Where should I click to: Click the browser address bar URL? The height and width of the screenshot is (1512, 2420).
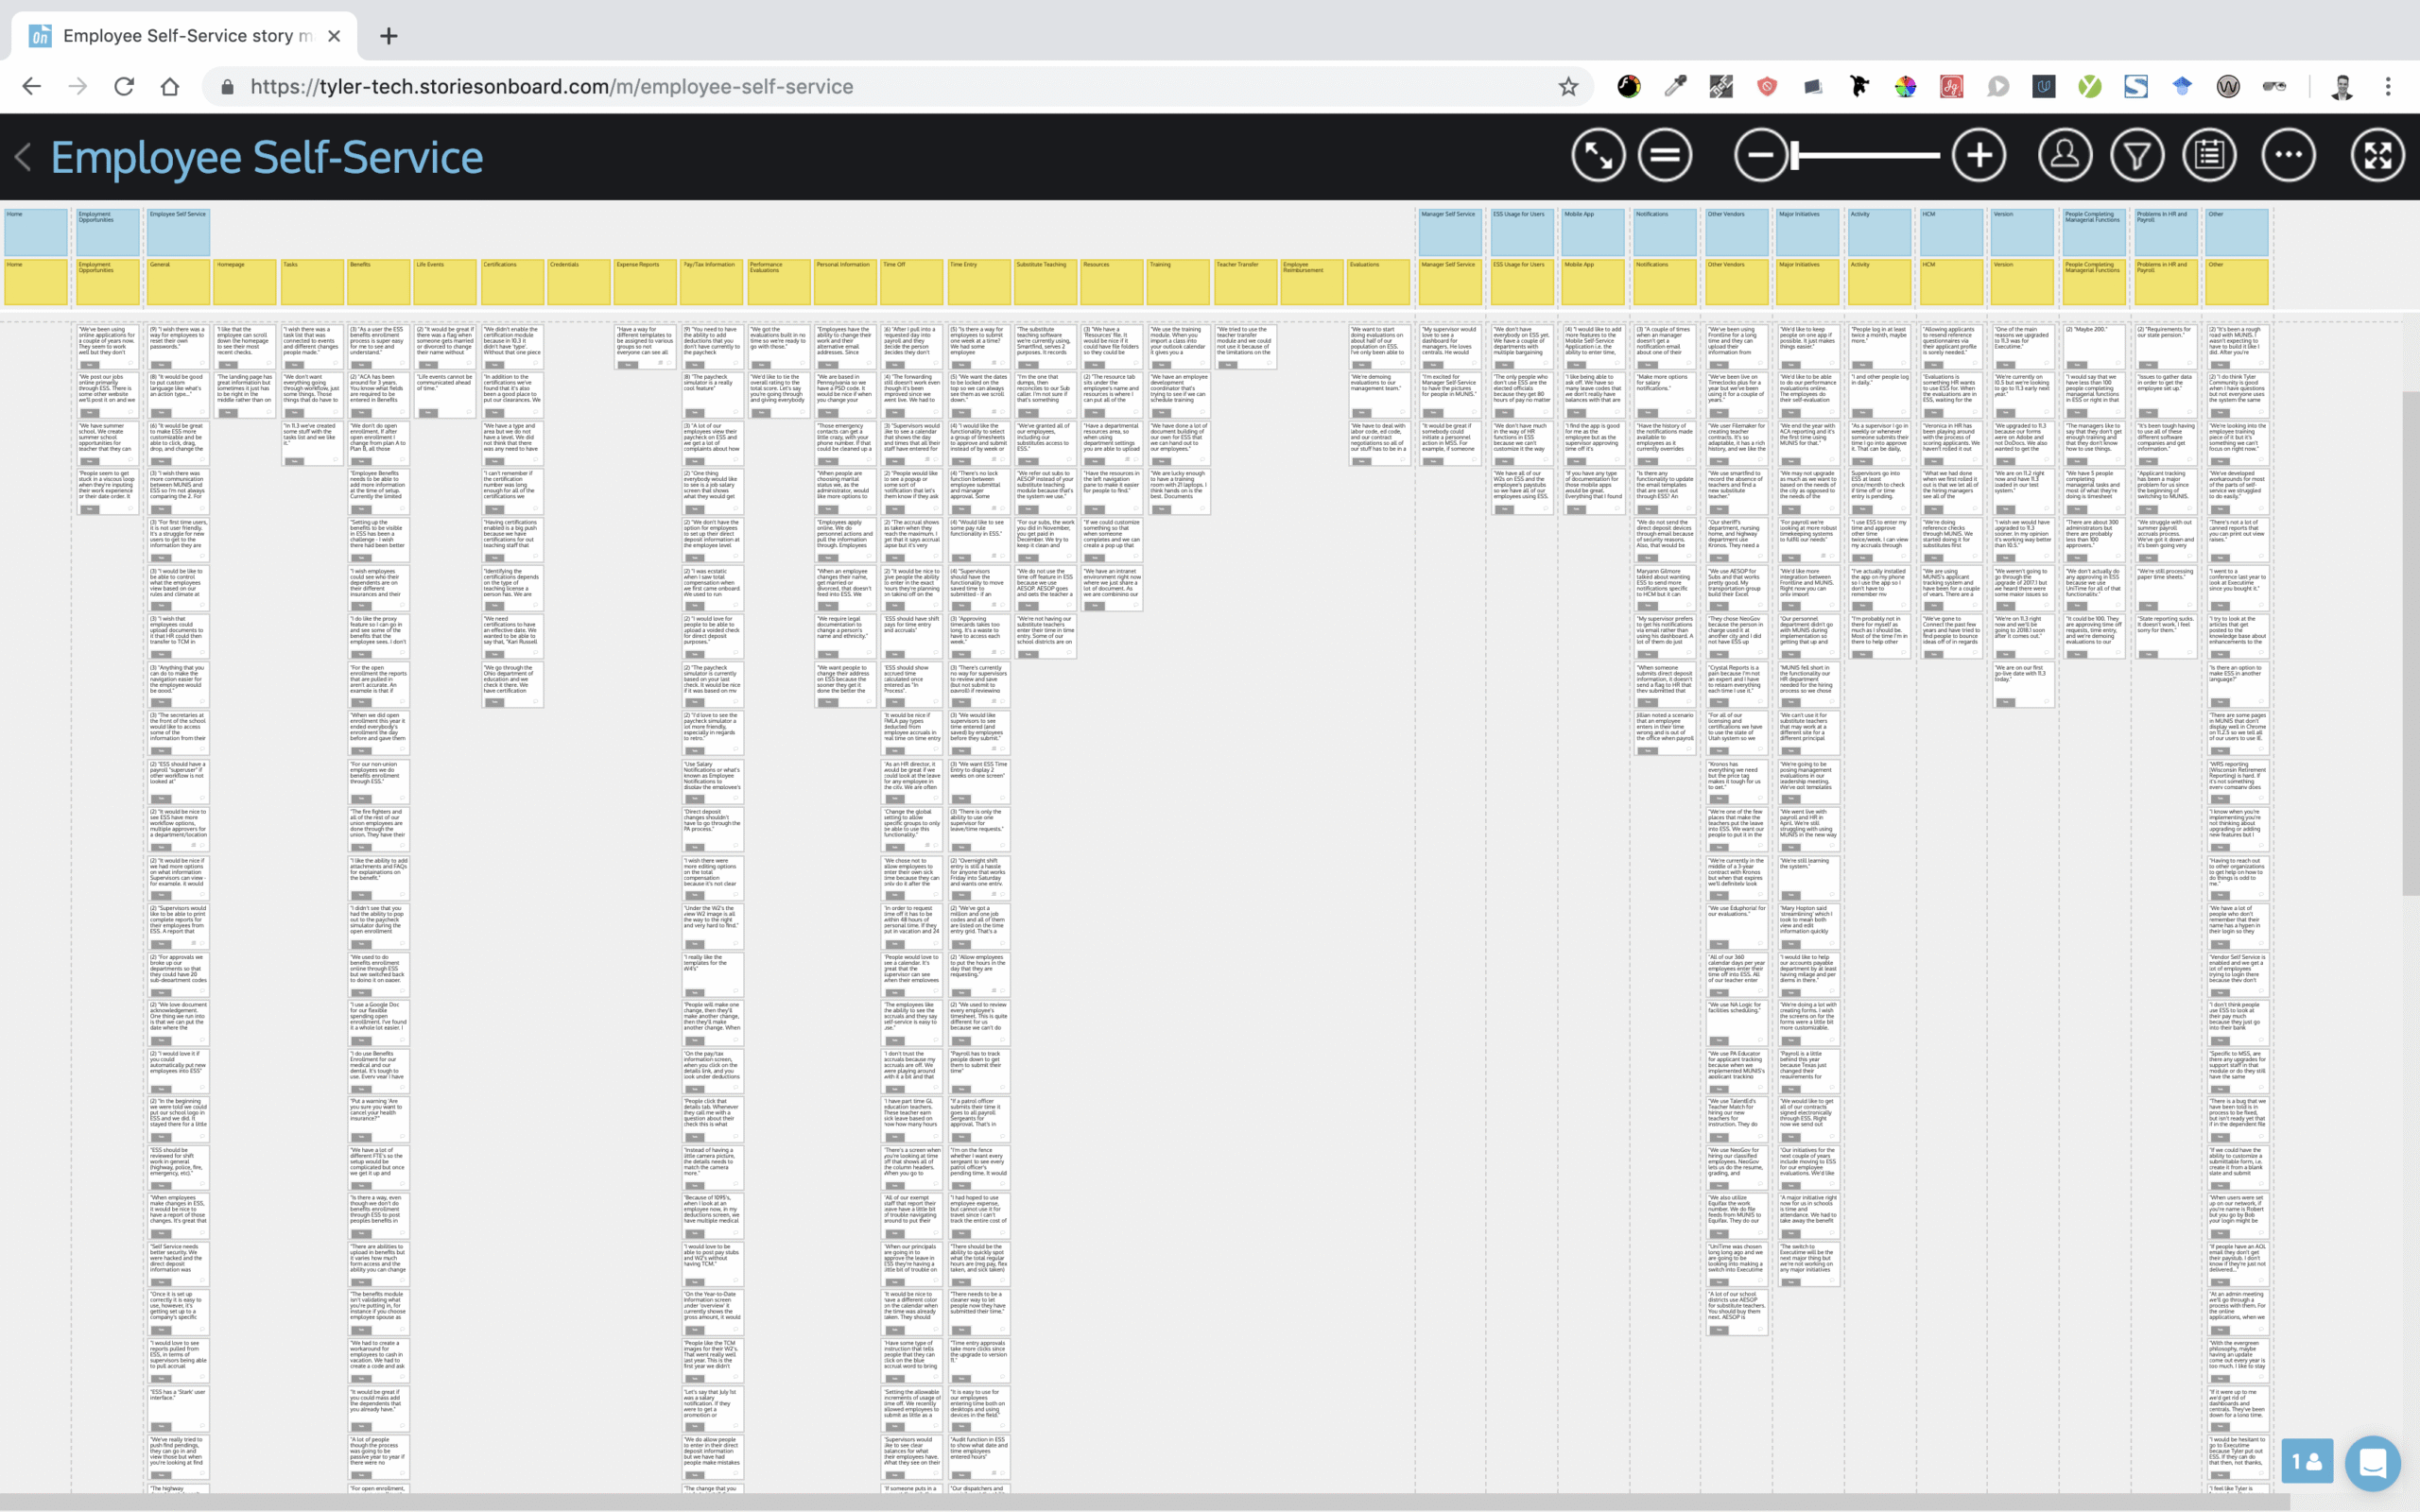pos(551,87)
